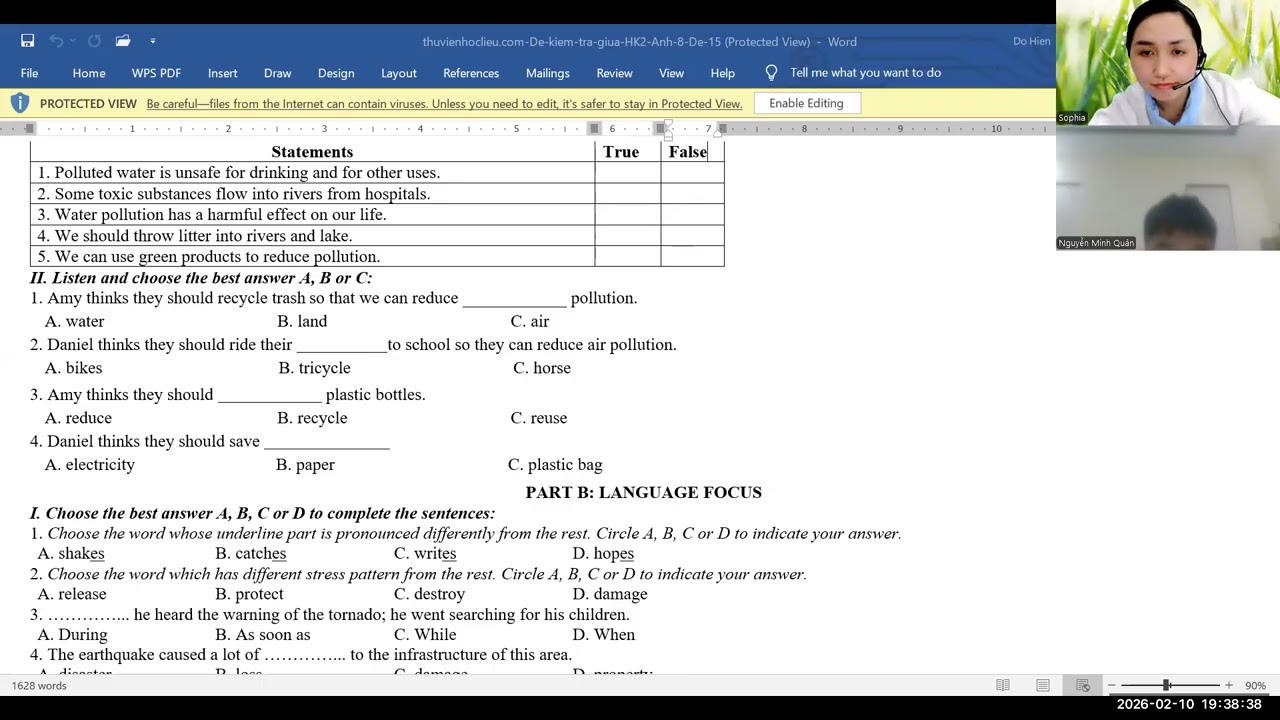Image resolution: width=1280 pixels, height=720 pixels.
Task: Click the Open folder icon in the quick access toolbar
Action: click(123, 41)
